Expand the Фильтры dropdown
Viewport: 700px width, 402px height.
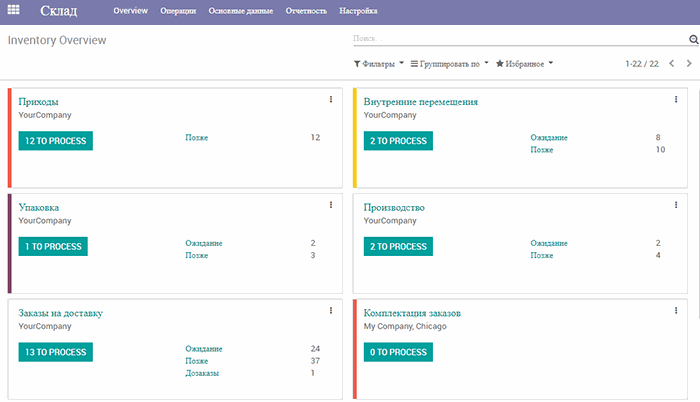(379, 63)
